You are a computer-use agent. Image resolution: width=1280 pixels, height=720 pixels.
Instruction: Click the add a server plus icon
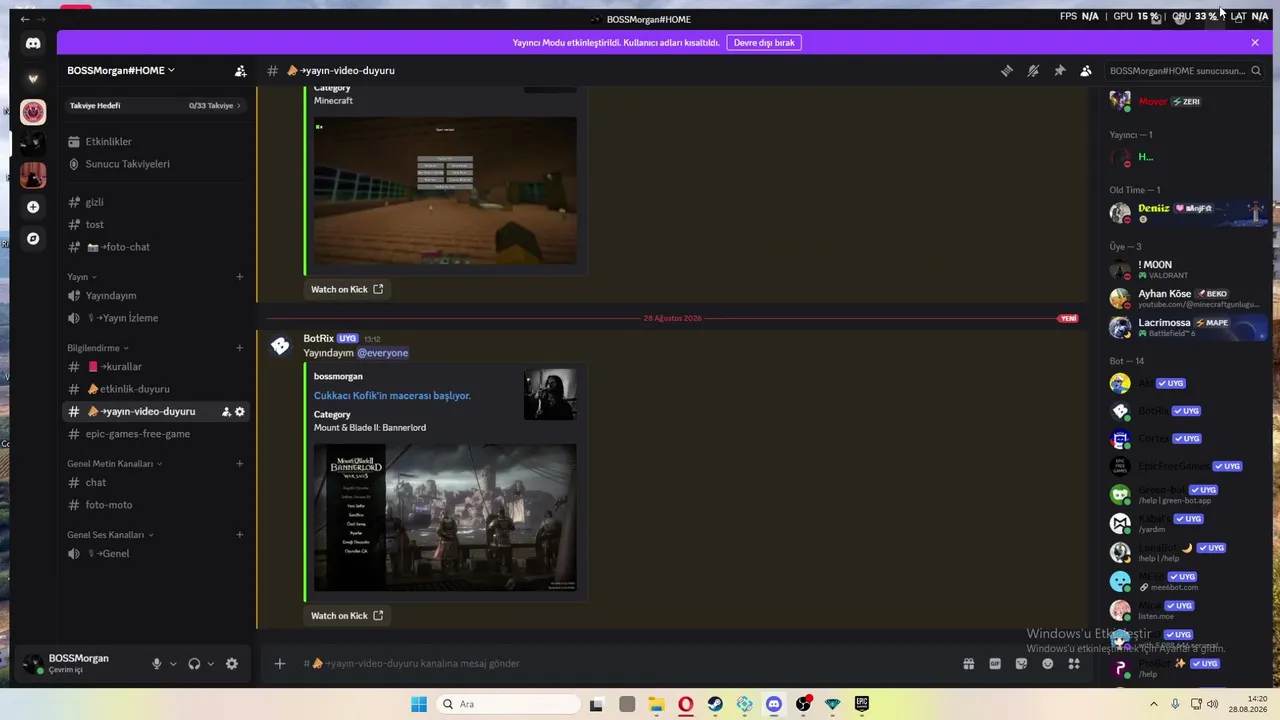(x=33, y=207)
